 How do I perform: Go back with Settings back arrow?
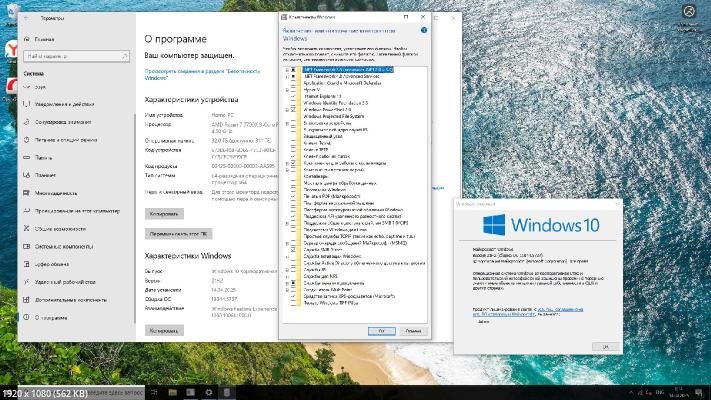27,19
